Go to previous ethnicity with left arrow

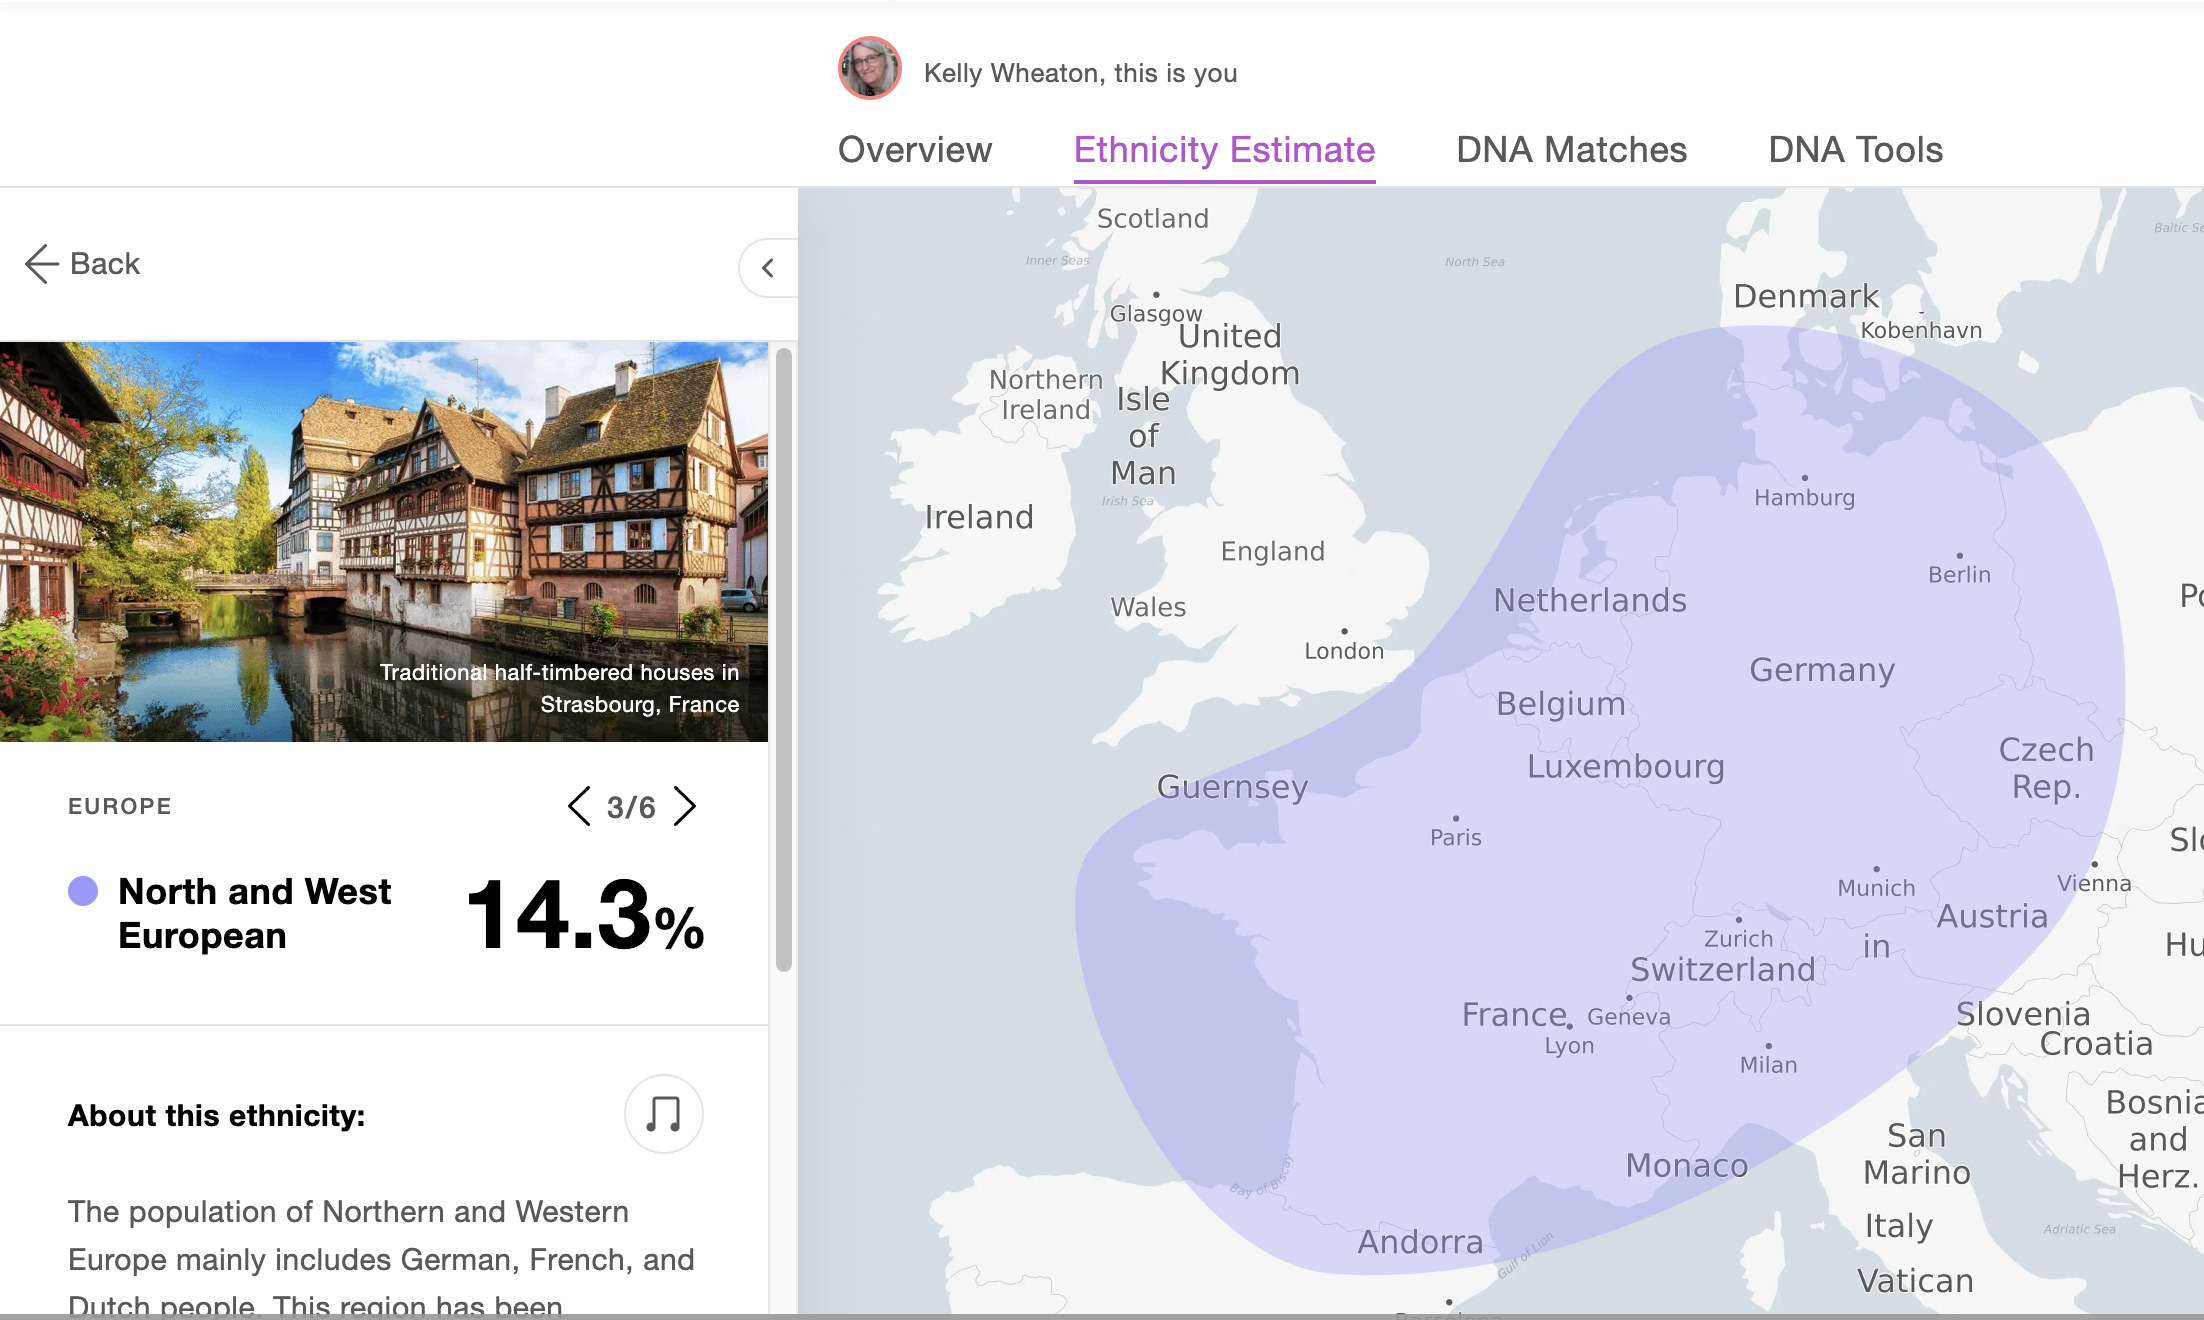pyautogui.click(x=579, y=806)
